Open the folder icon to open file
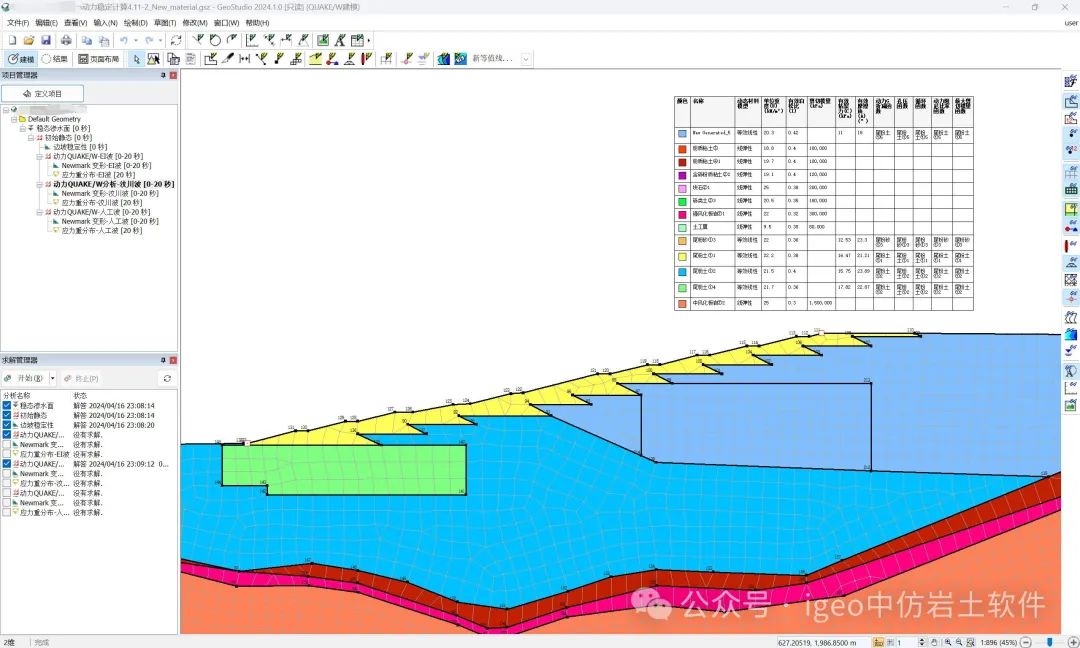This screenshot has height=648, width=1080. coord(29,40)
